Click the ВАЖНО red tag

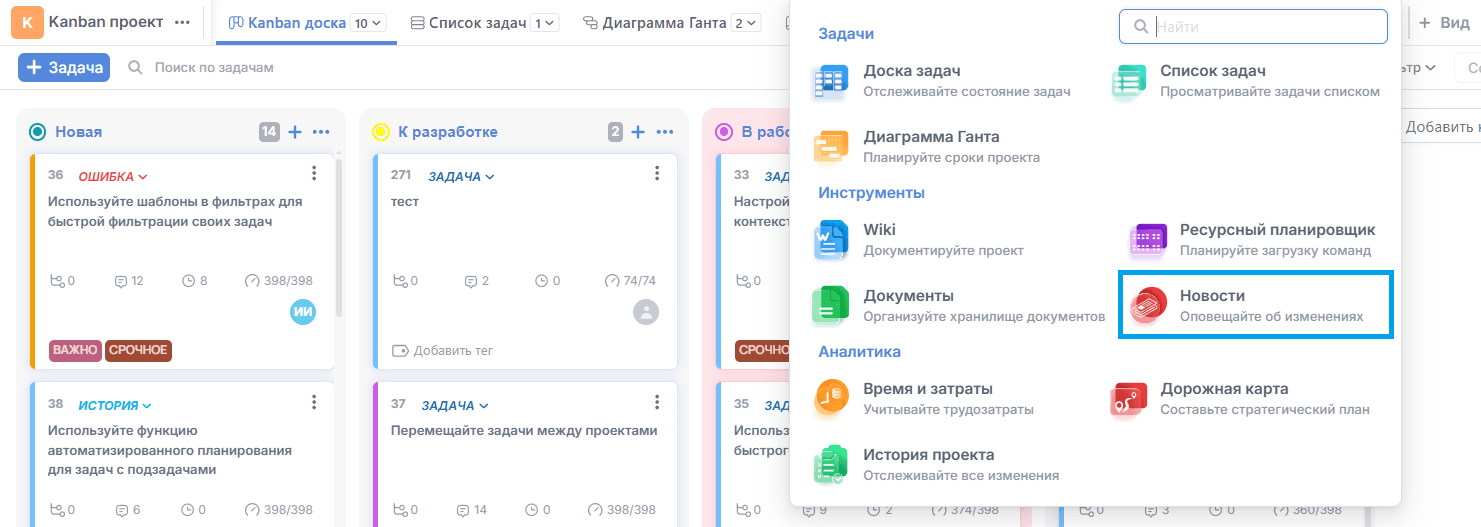75,350
